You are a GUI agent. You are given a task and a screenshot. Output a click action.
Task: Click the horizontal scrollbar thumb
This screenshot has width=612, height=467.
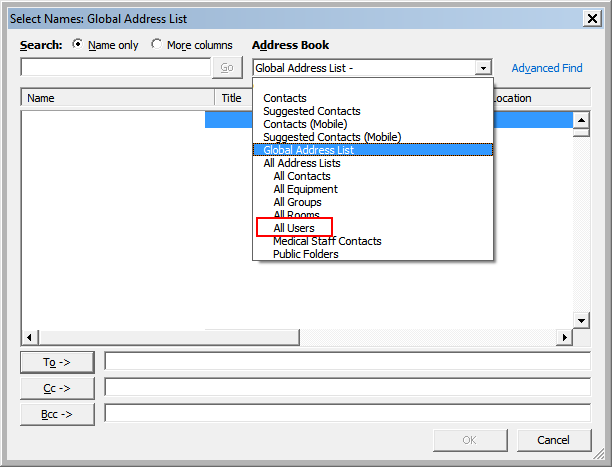click(169, 337)
